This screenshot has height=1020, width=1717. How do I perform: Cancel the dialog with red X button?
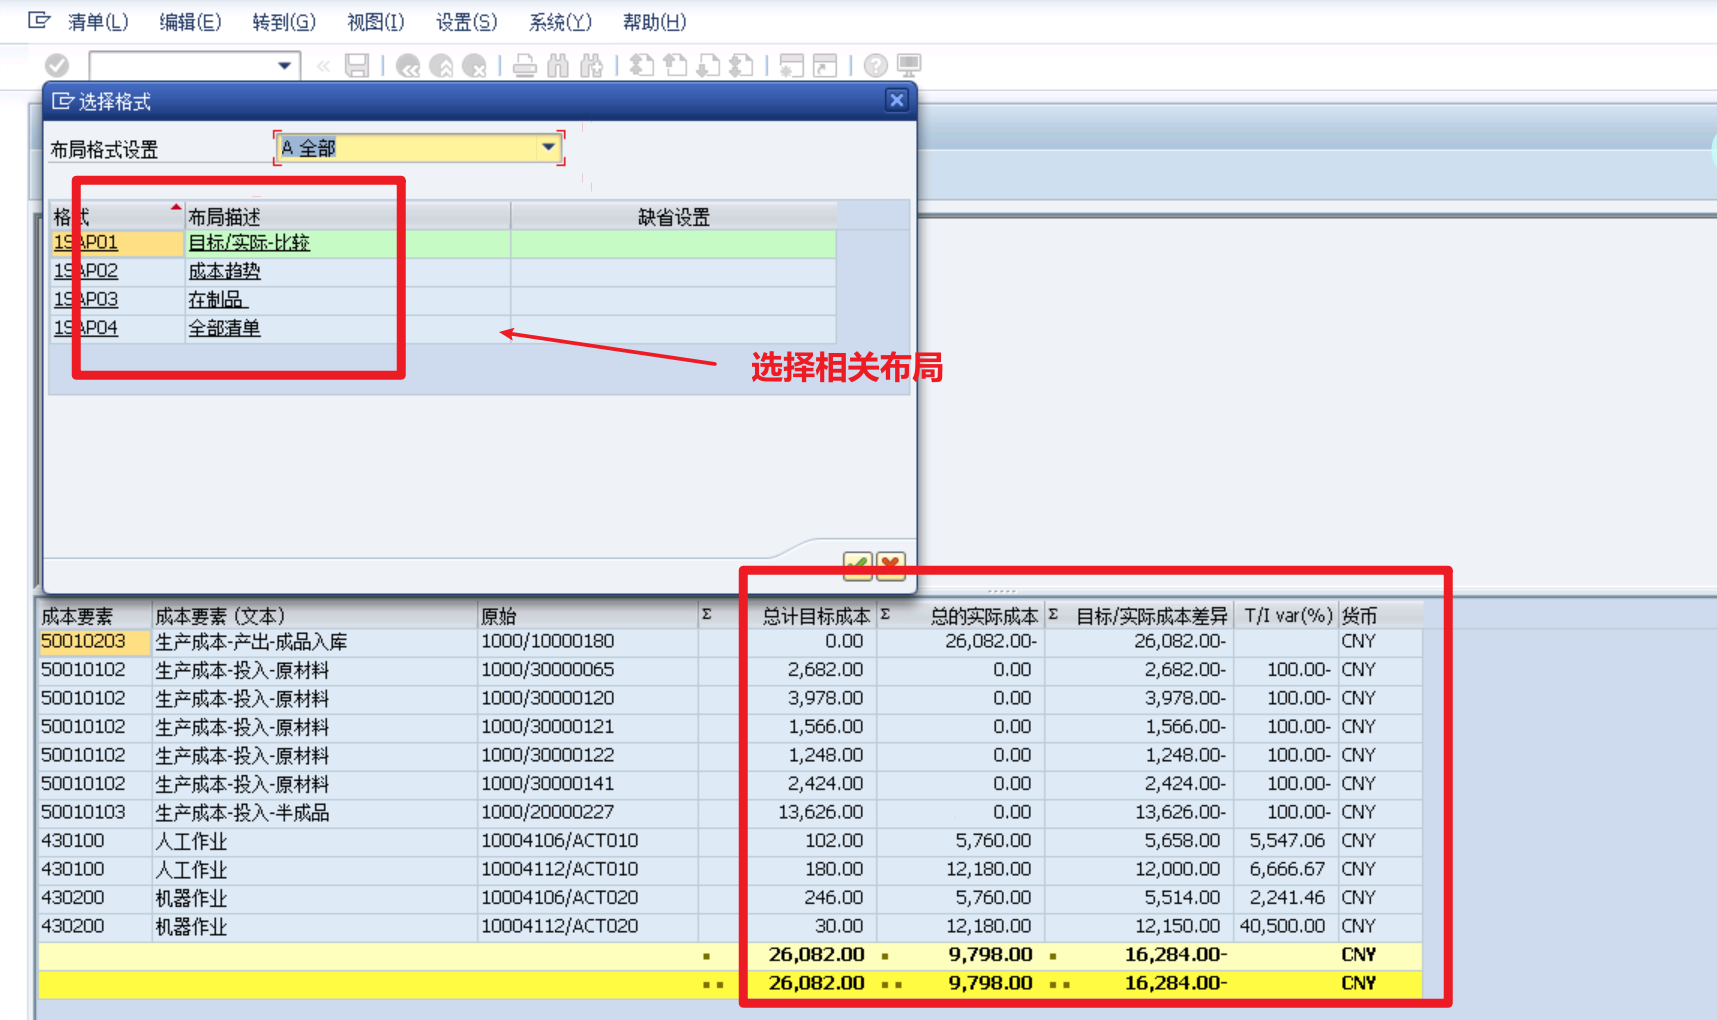pyautogui.click(x=890, y=566)
